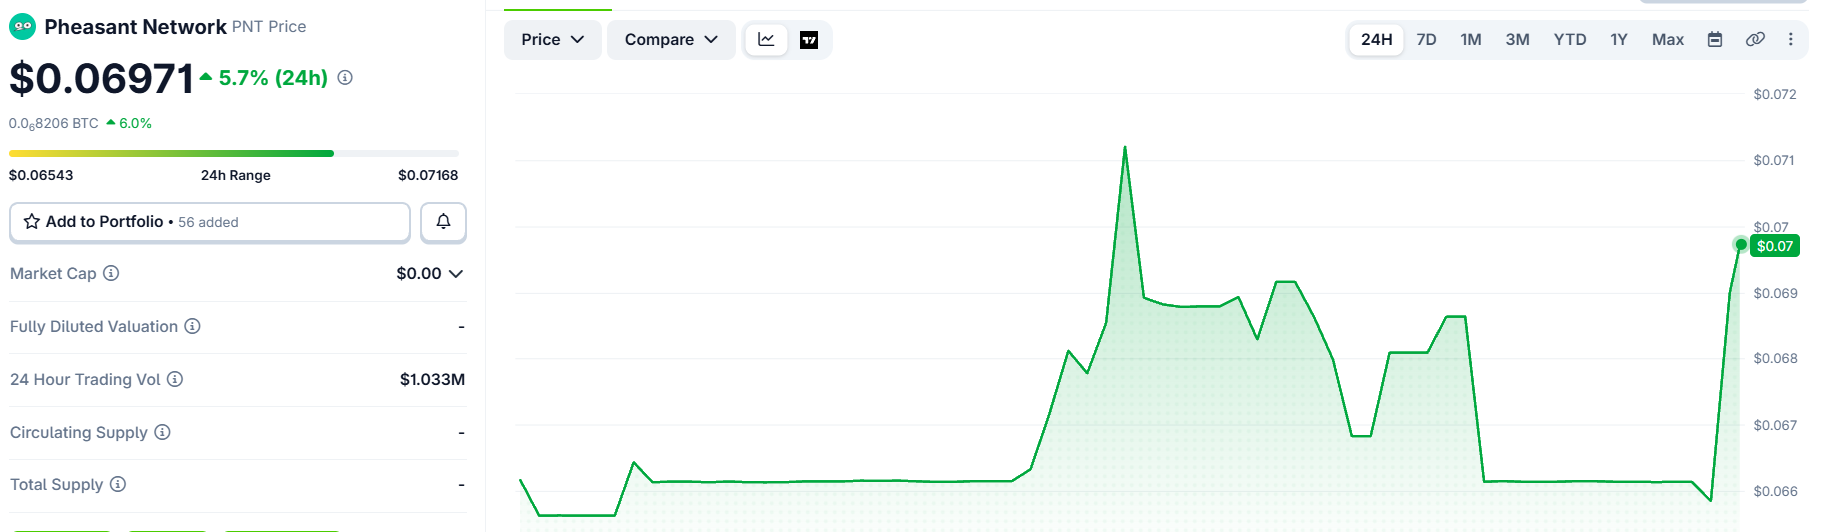Viewport: 1826px width, 532px height.
Task: Click the '56 added' portfolio count
Action: pos(208,222)
